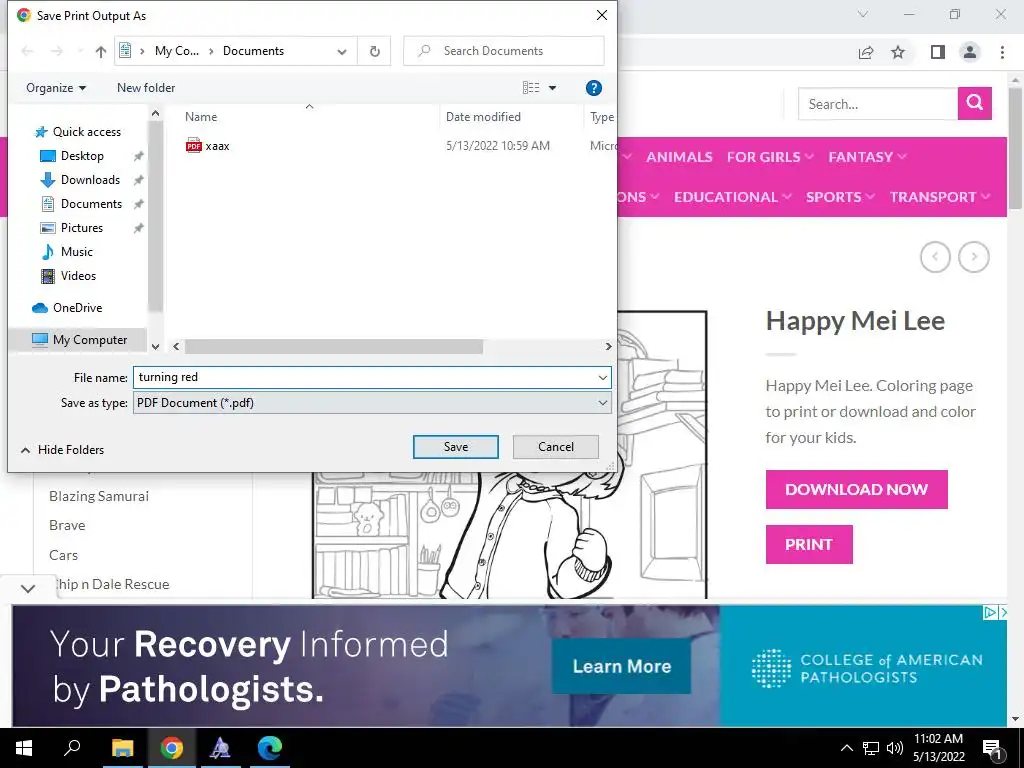Open the Blazing Samurai link
Image resolution: width=1024 pixels, height=768 pixels.
tap(99, 496)
